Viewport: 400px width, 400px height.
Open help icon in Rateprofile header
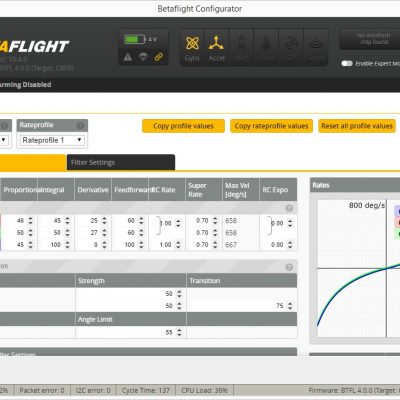point(80,125)
